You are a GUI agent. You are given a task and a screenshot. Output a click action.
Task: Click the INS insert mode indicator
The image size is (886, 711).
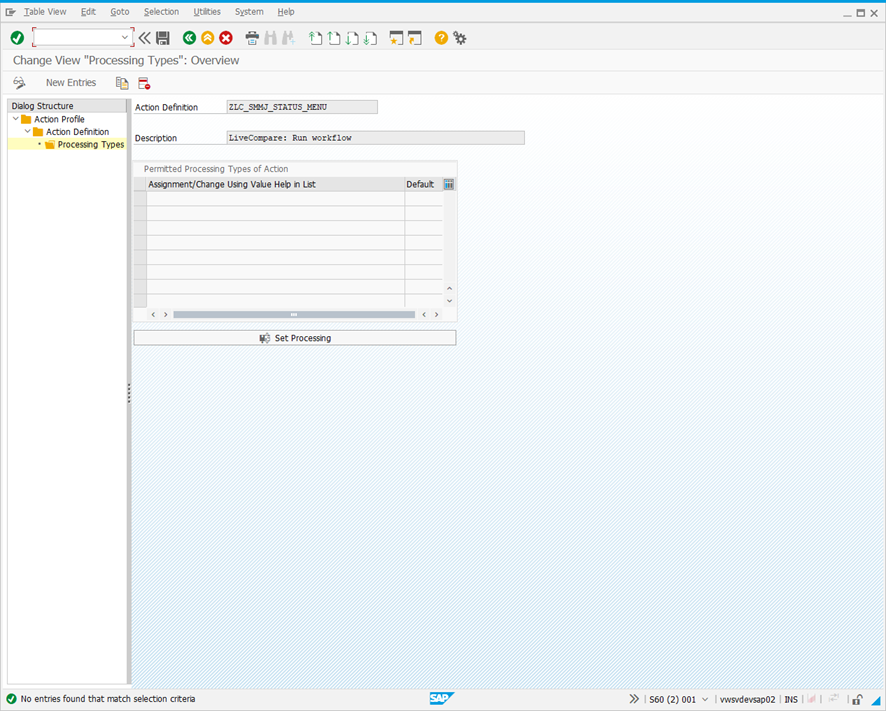pyautogui.click(x=791, y=700)
